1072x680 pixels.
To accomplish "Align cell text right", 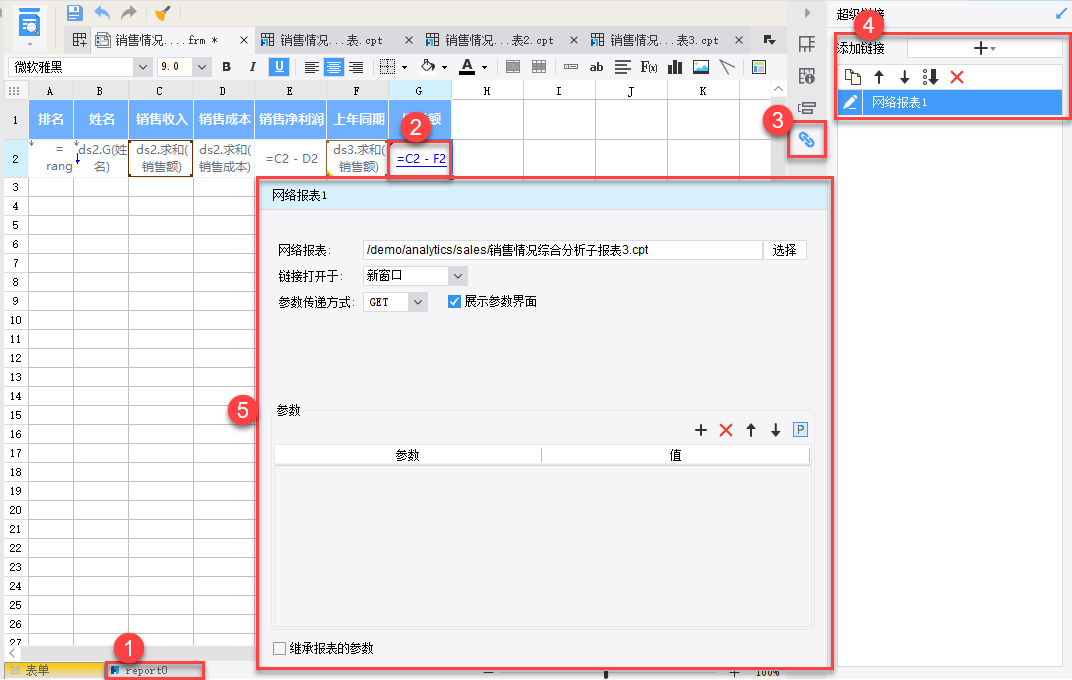I will [356, 67].
